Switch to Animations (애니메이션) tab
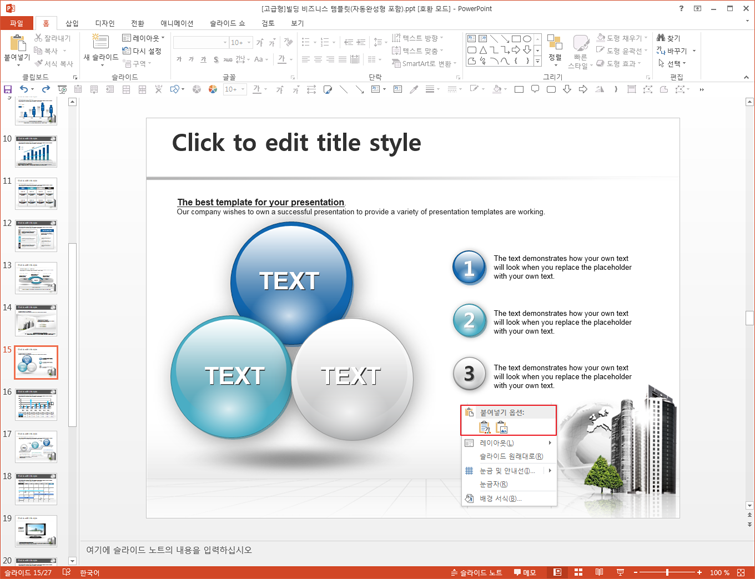Image resolution: width=755 pixels, height=579 pixels. point(177,23)
